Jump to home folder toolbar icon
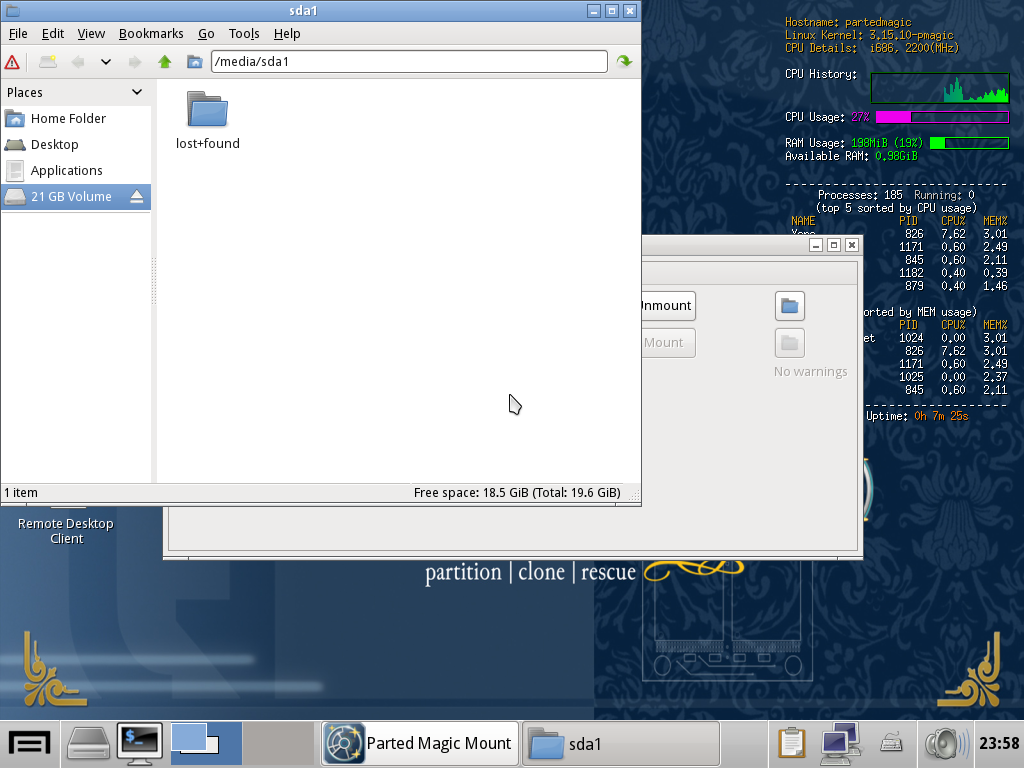 click(195, 62)
